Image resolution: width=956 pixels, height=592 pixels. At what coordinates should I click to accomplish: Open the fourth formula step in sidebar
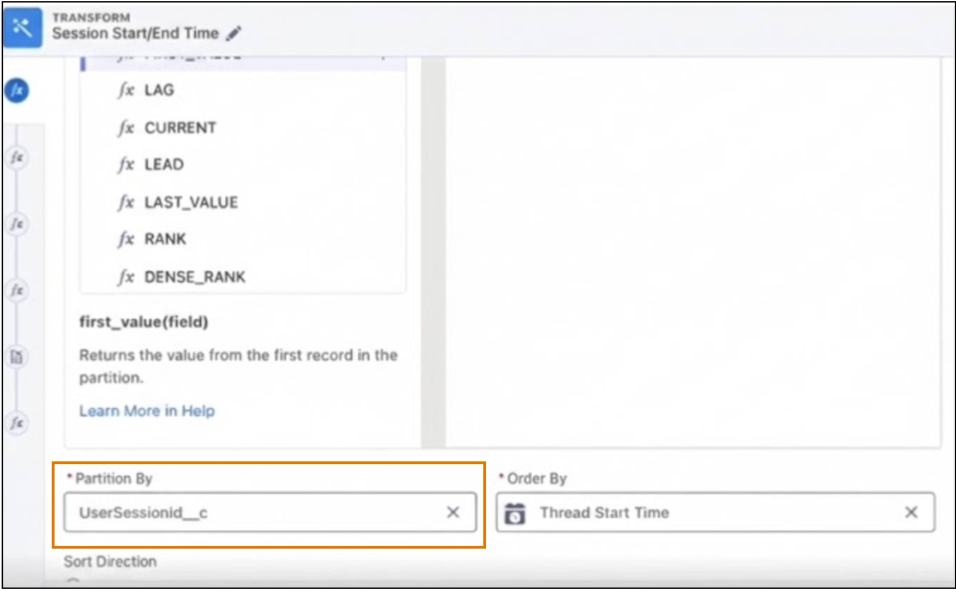tap(17, 290)
